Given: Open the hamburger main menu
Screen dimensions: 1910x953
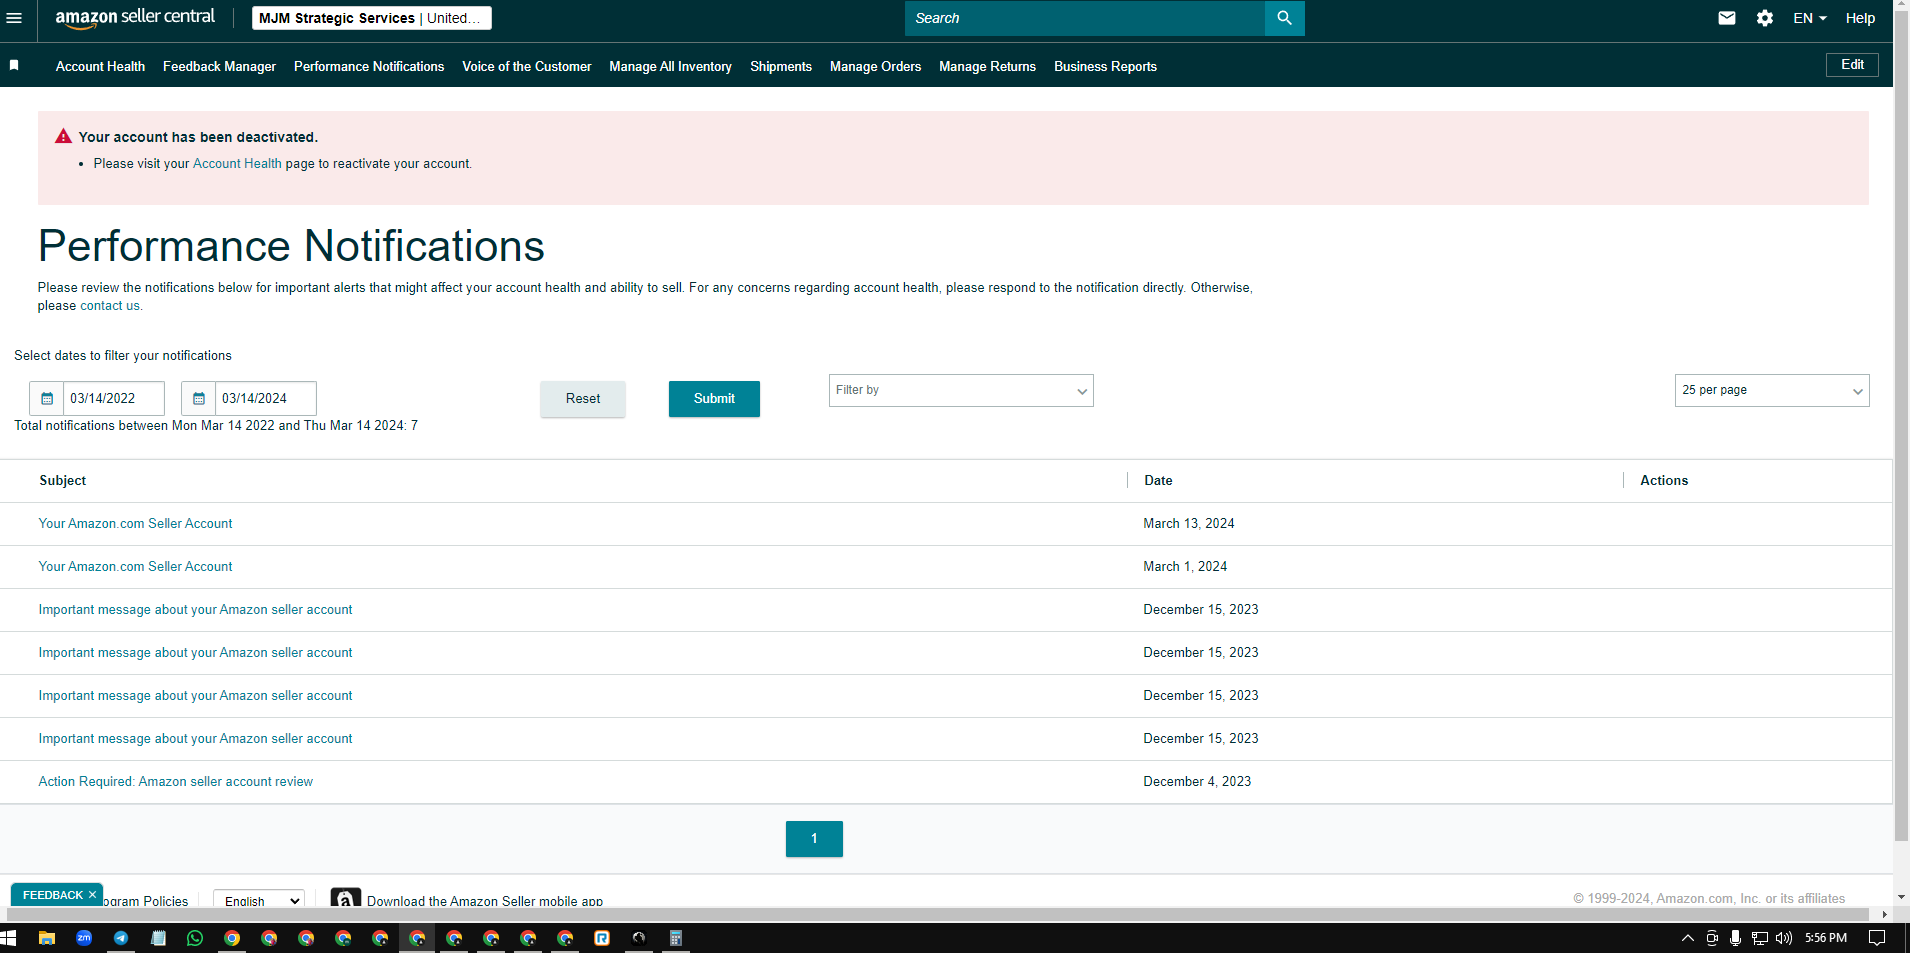Looking at the screenshot, I should tap(14, 18).
